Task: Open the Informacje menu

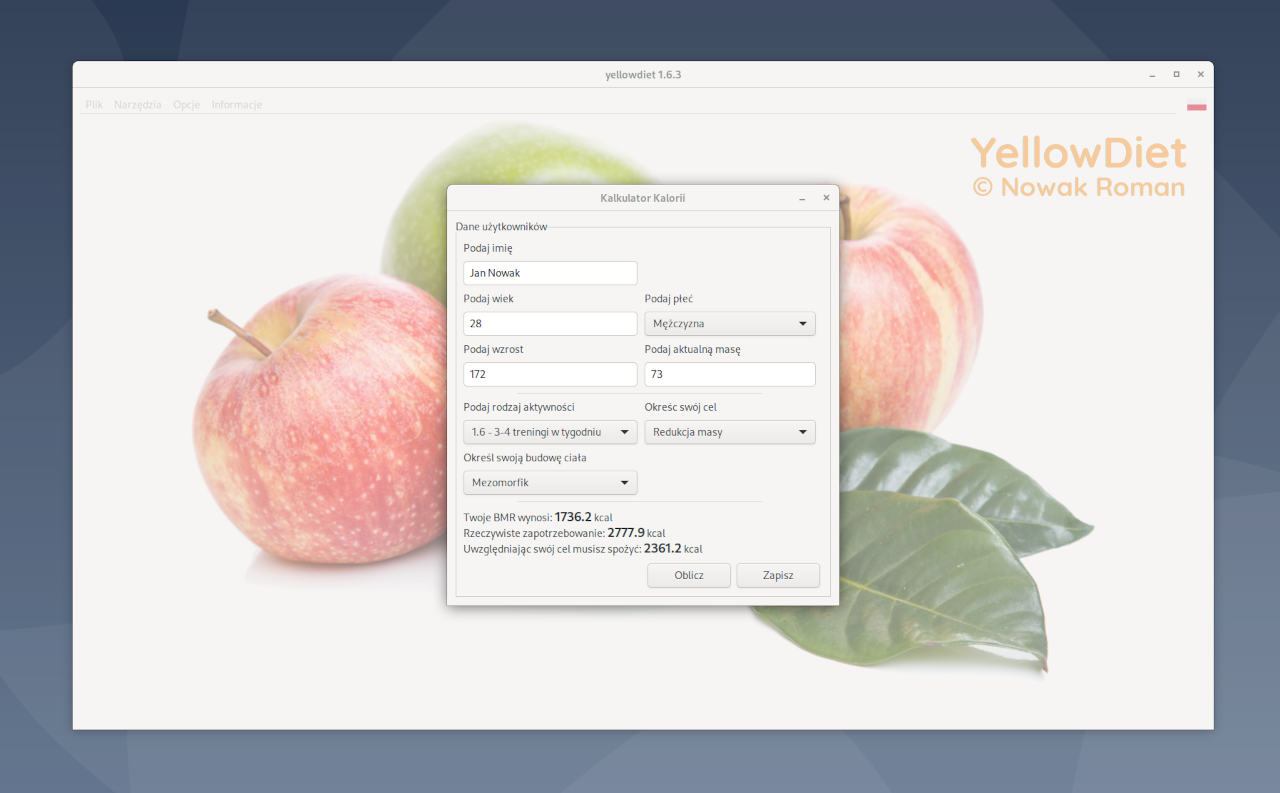Action: (236, 104)
